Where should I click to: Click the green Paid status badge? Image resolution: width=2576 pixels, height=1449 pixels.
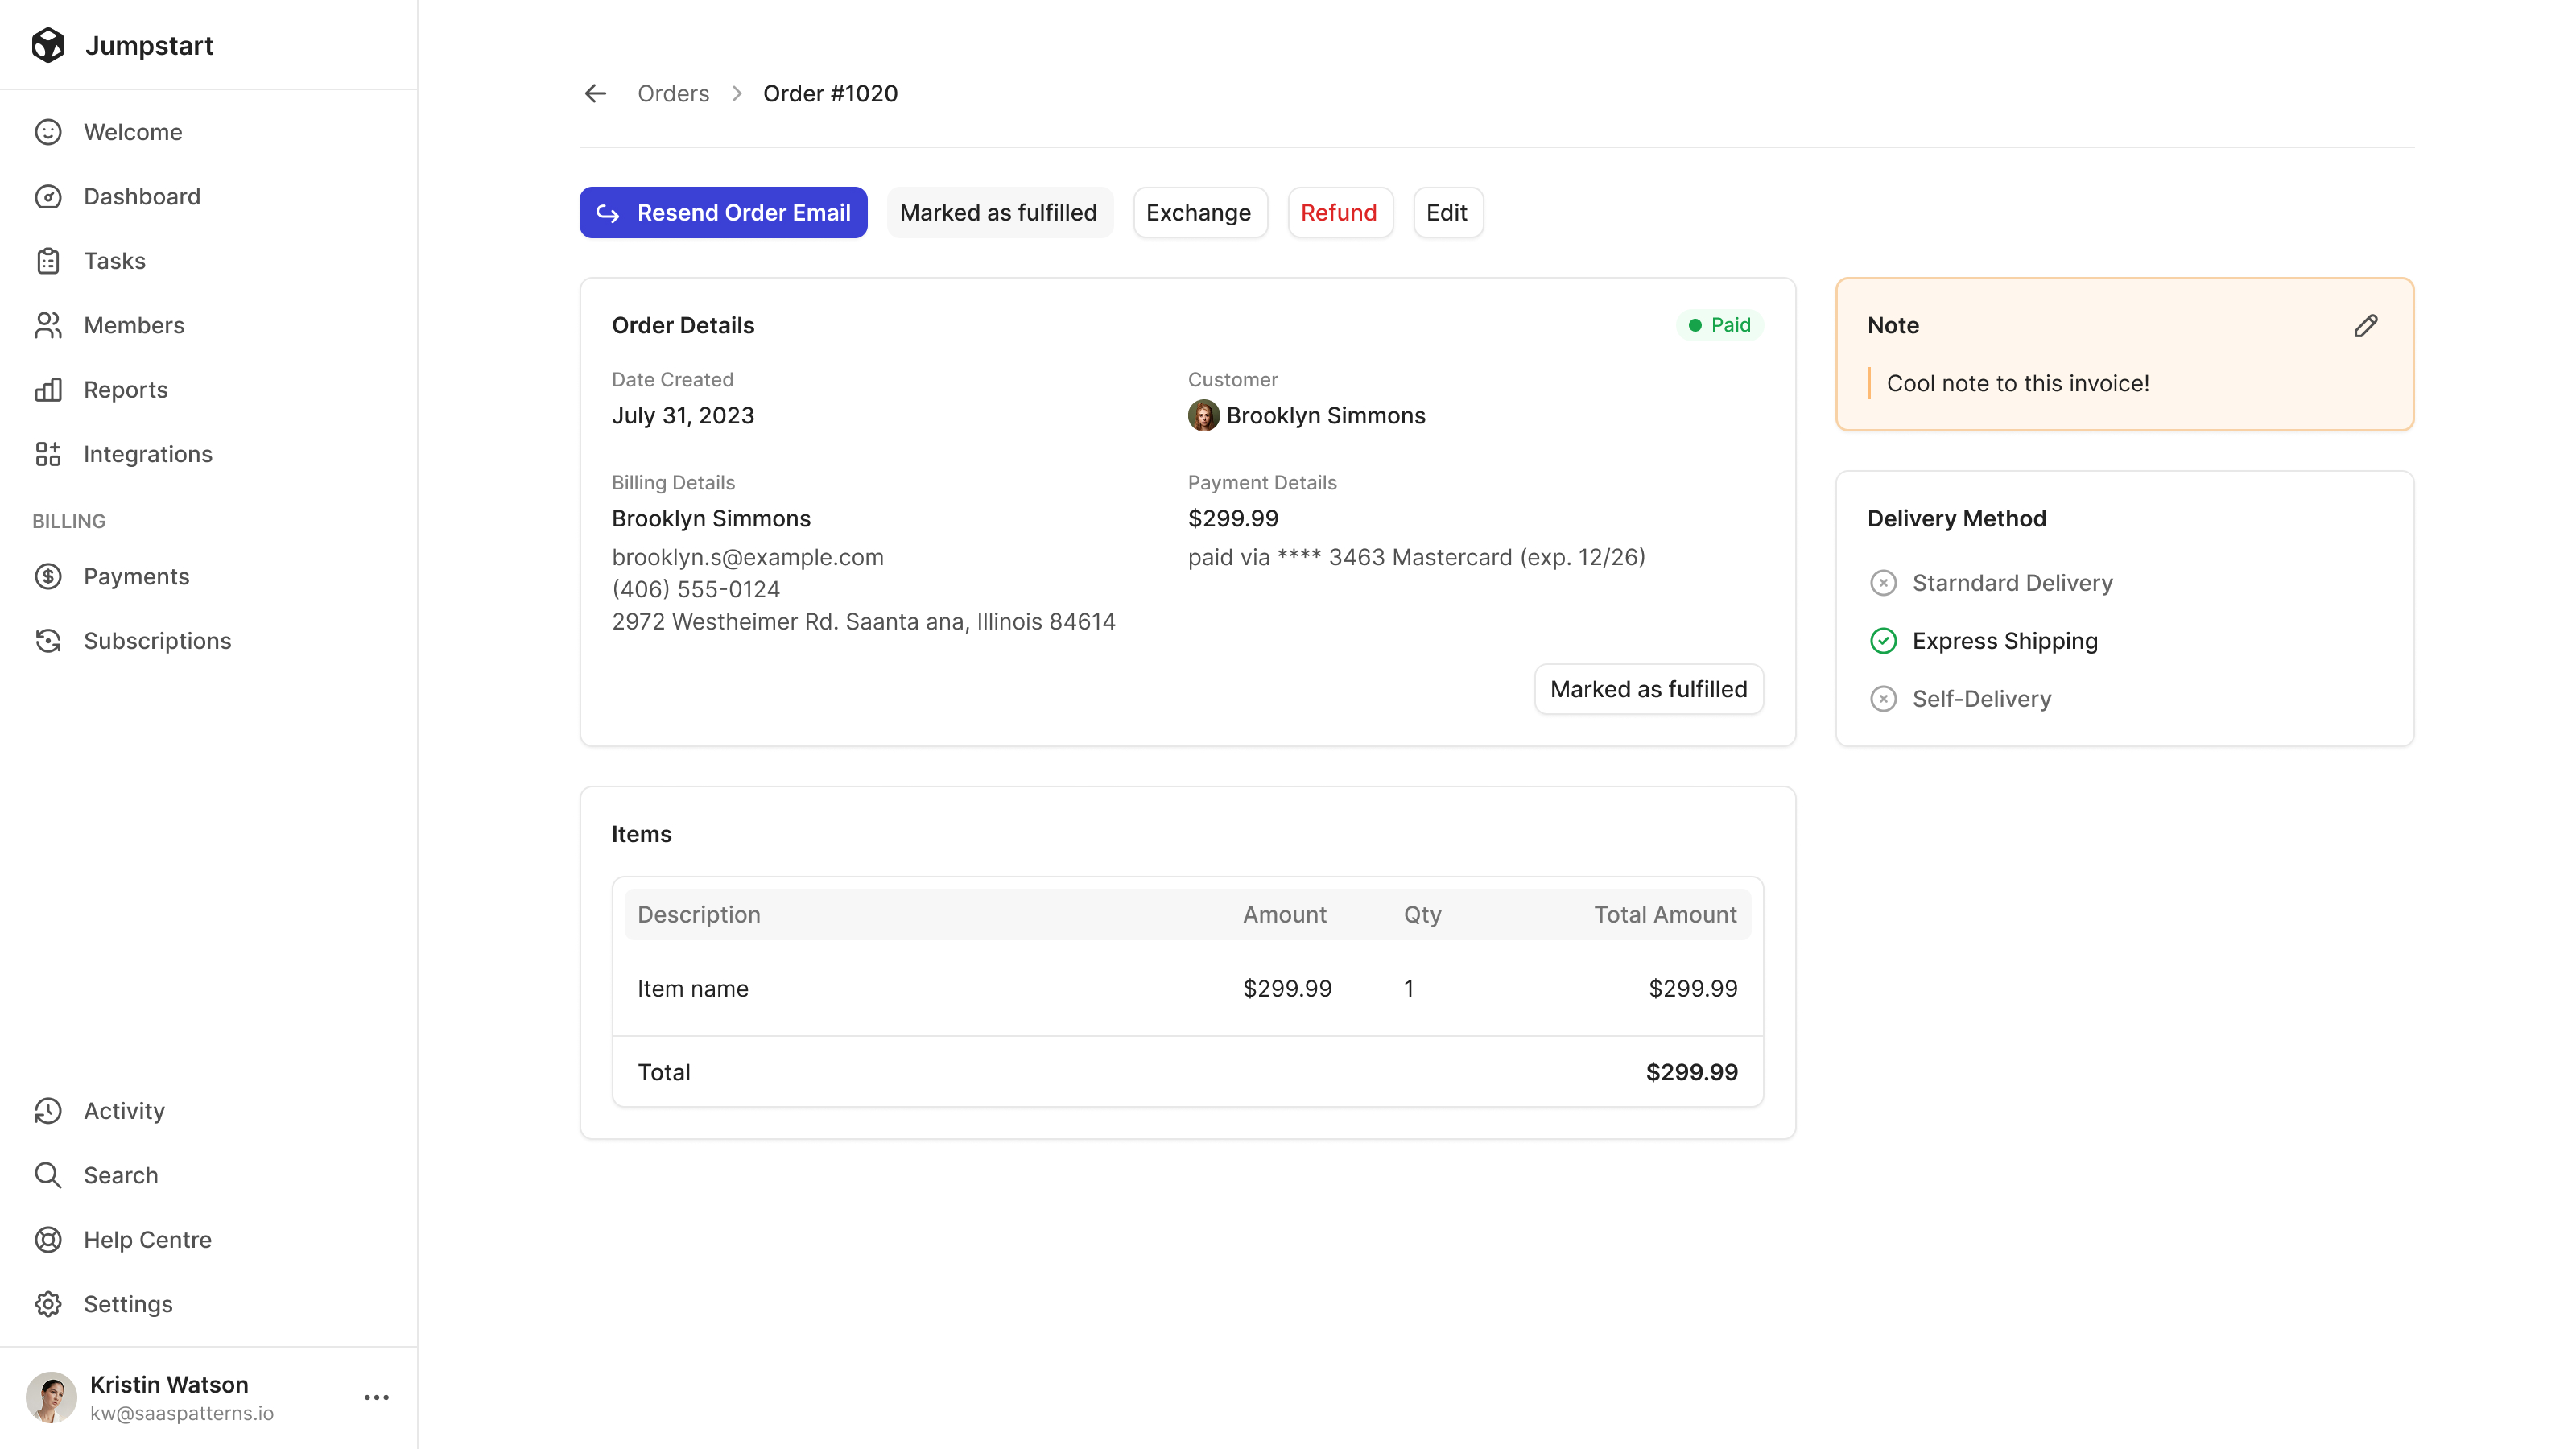(1719, 325)
